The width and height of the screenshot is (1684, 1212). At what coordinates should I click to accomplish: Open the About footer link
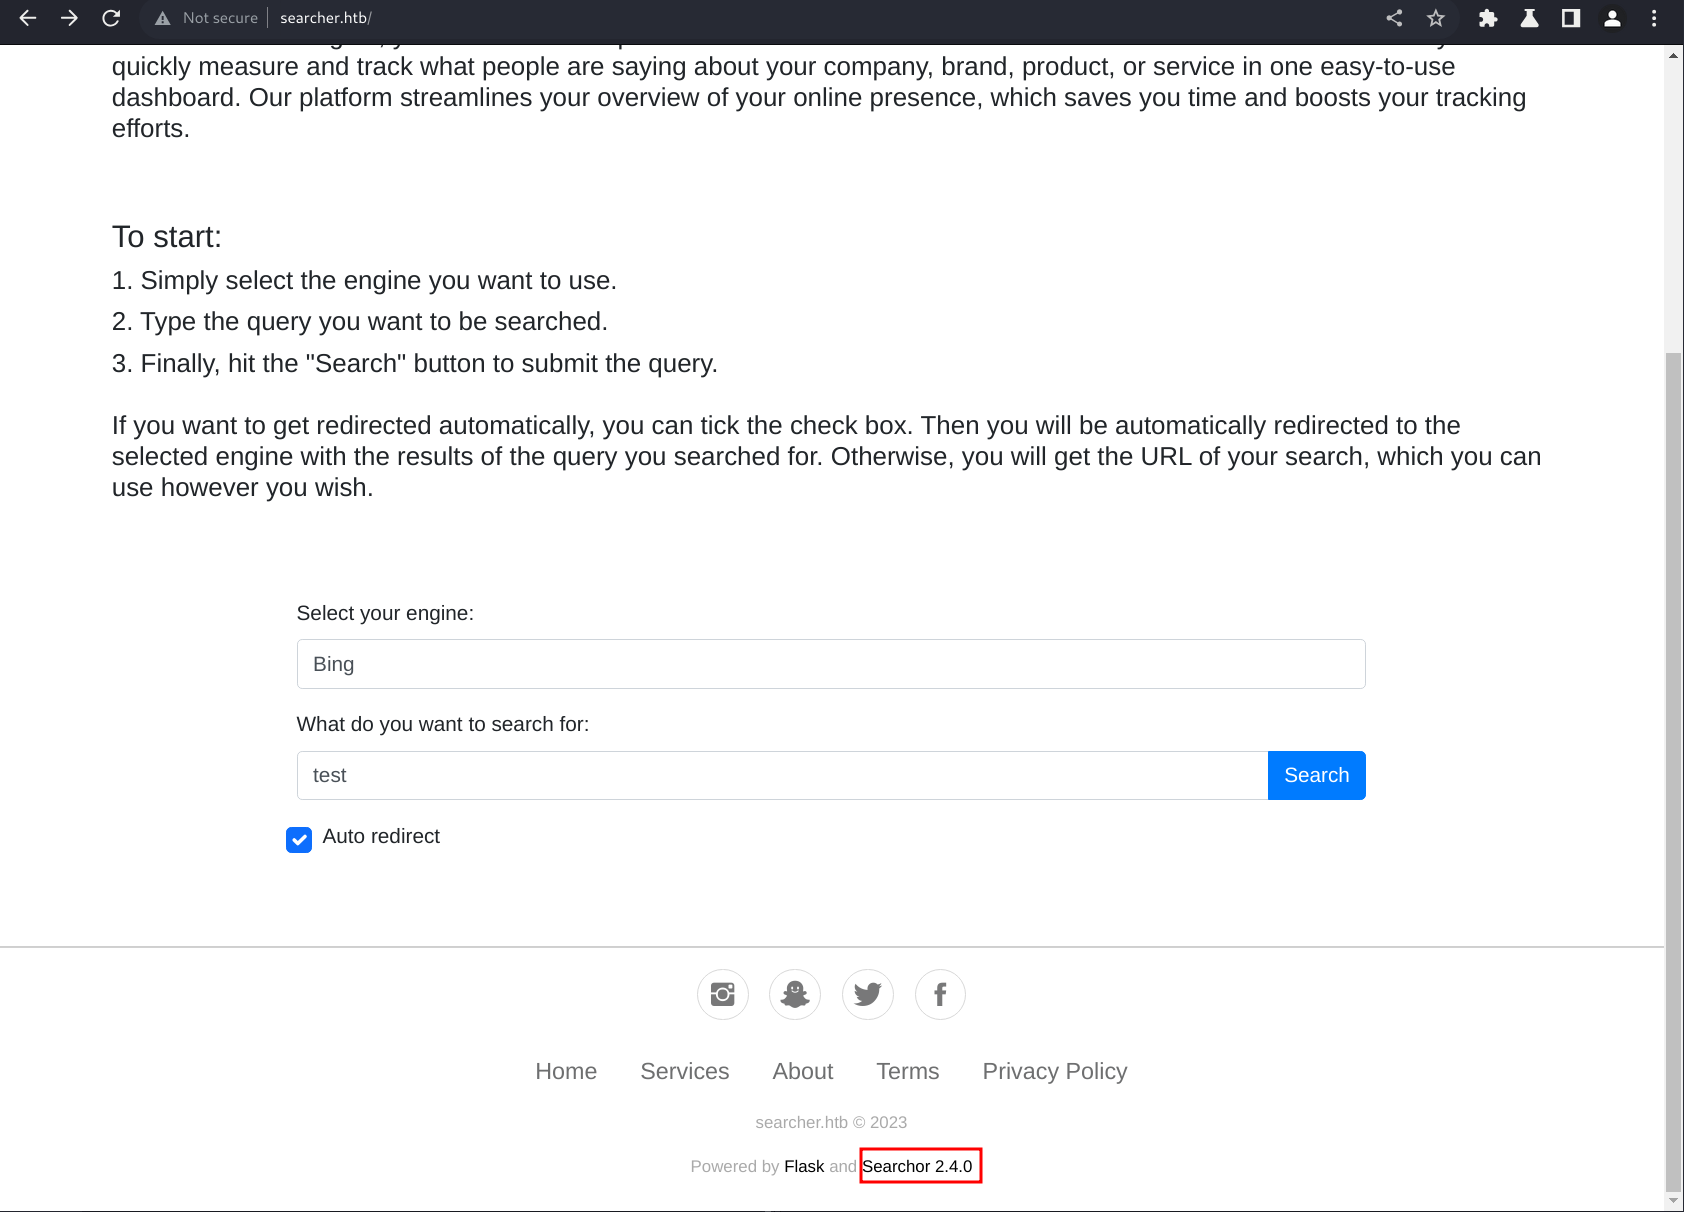coord(802,1071)
